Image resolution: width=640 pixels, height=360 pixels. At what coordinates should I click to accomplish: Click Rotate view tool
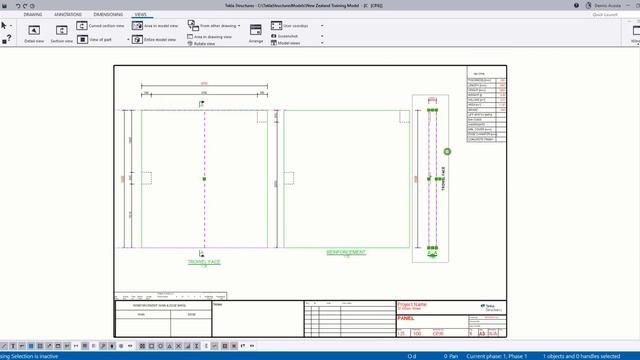201,43
